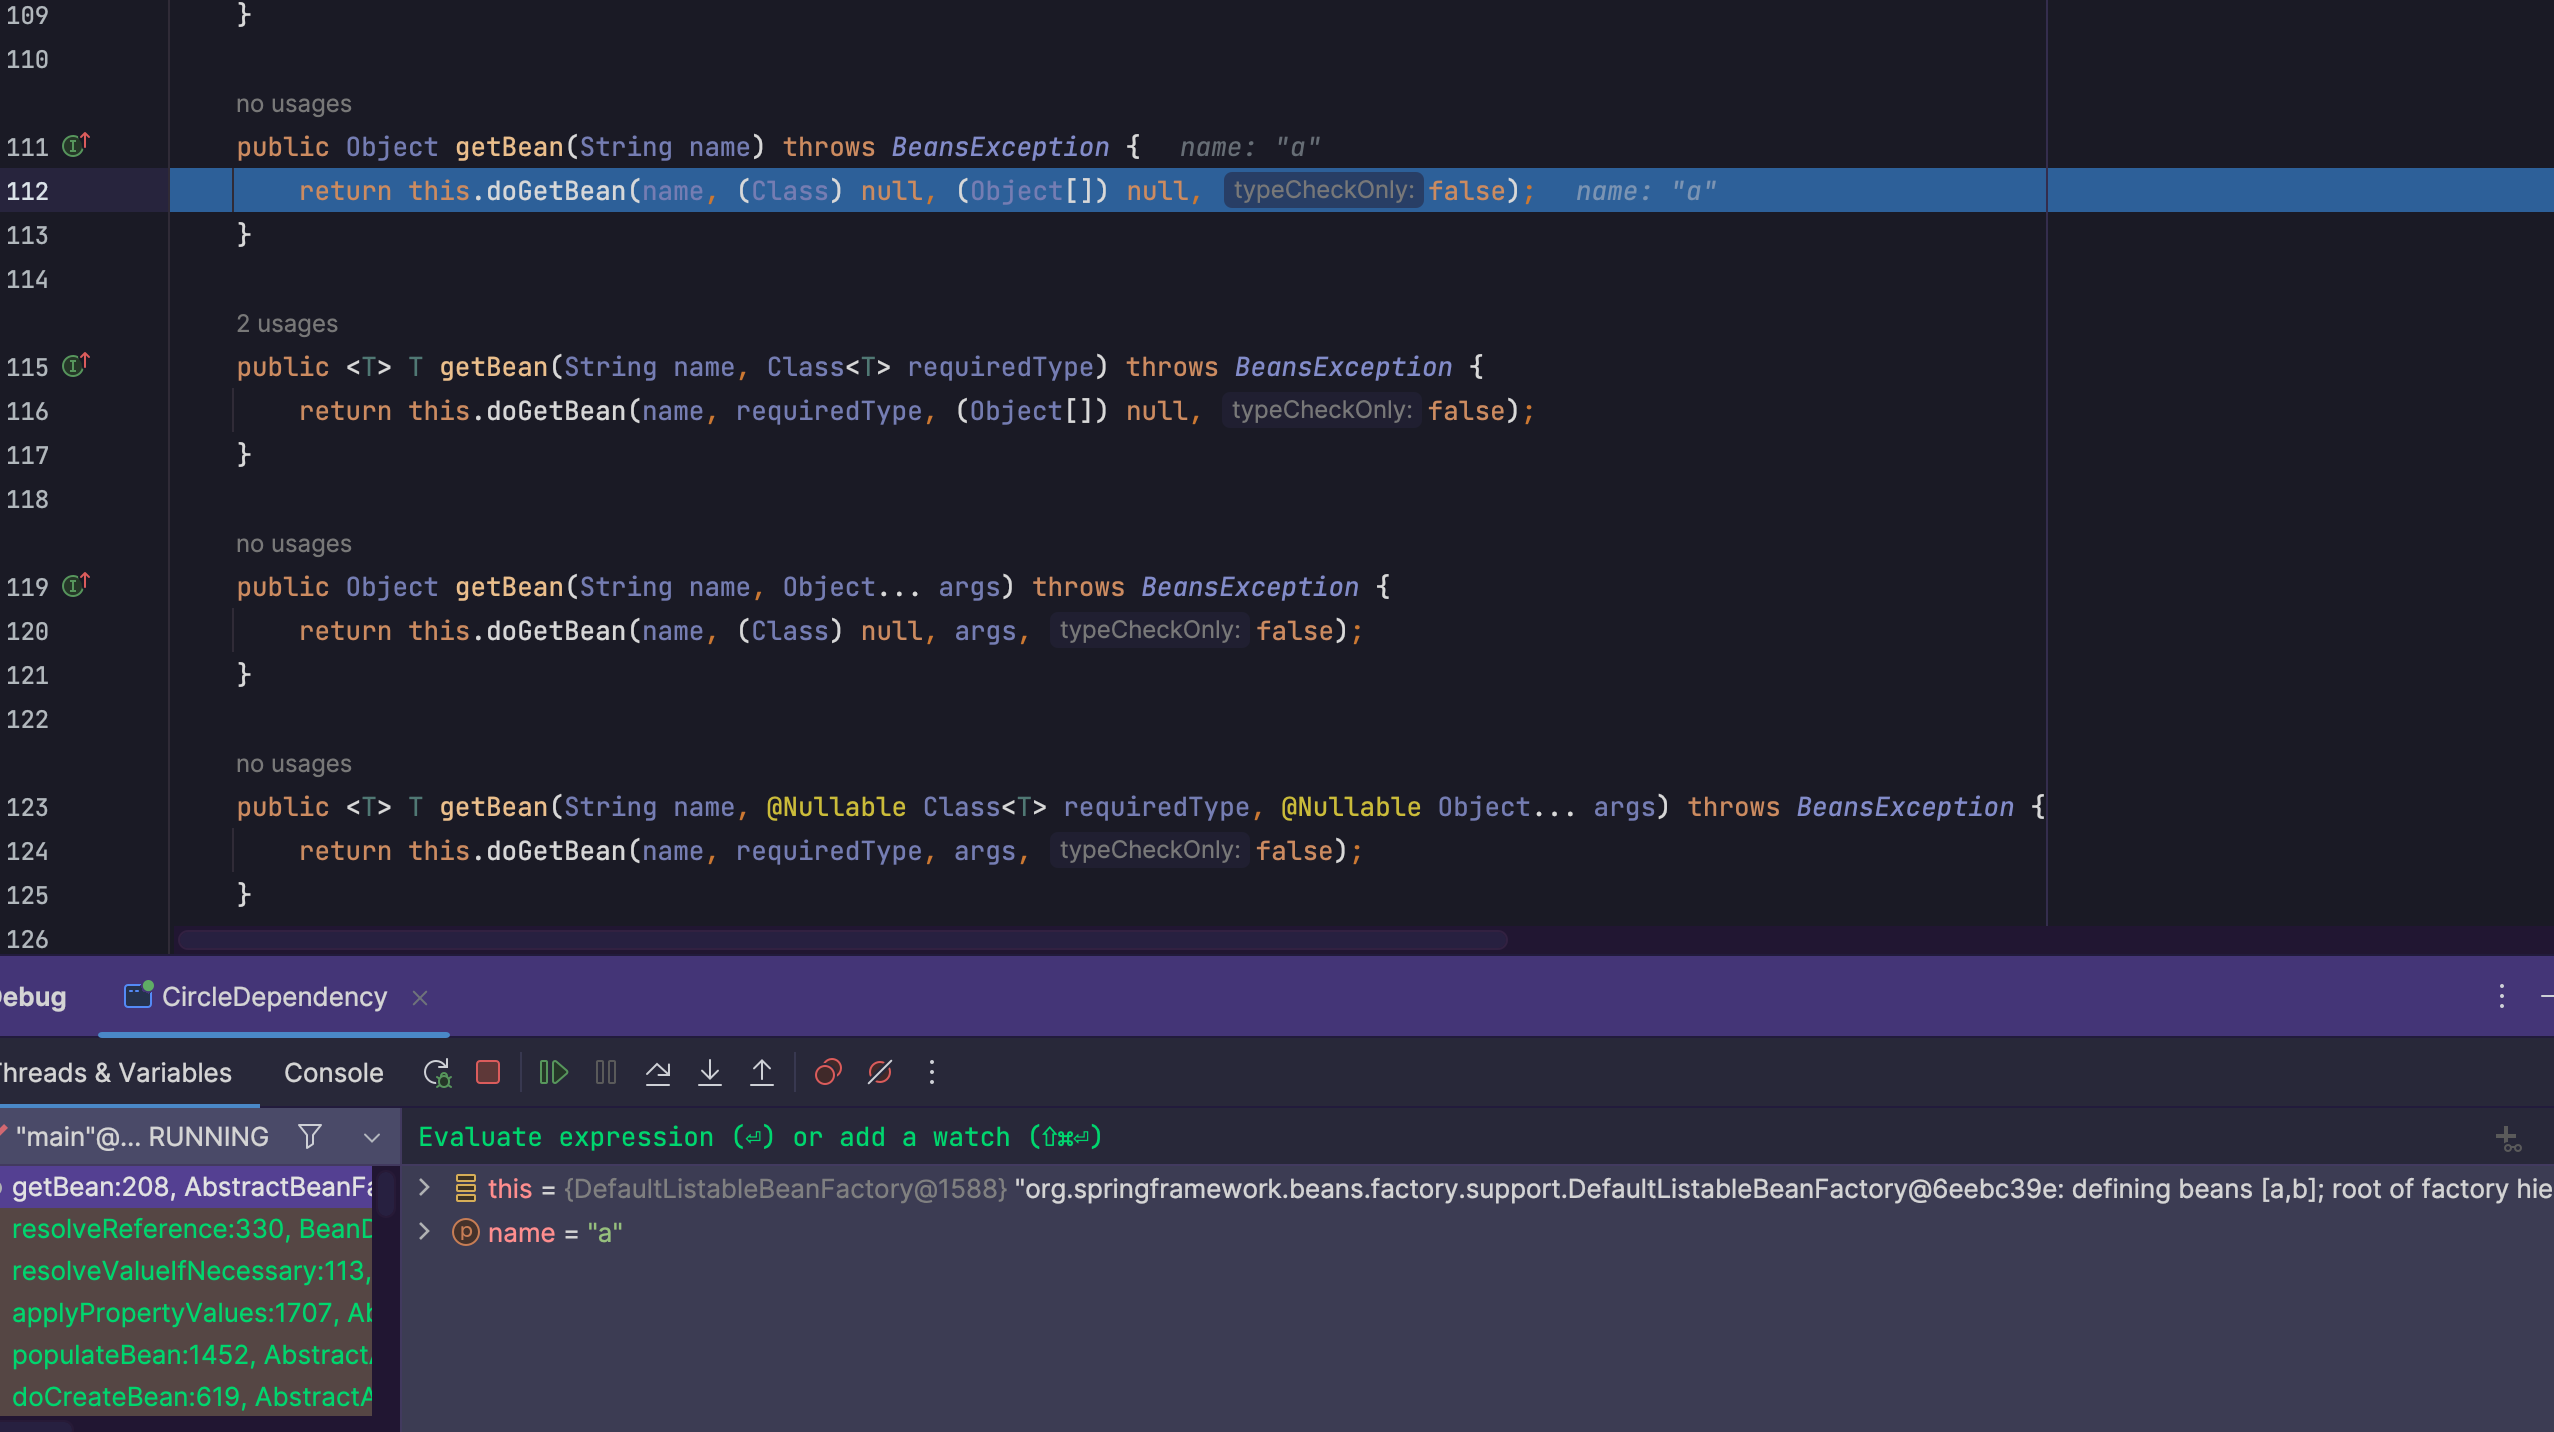Click the Rerun debug icon

click(x=437, y=1073)
